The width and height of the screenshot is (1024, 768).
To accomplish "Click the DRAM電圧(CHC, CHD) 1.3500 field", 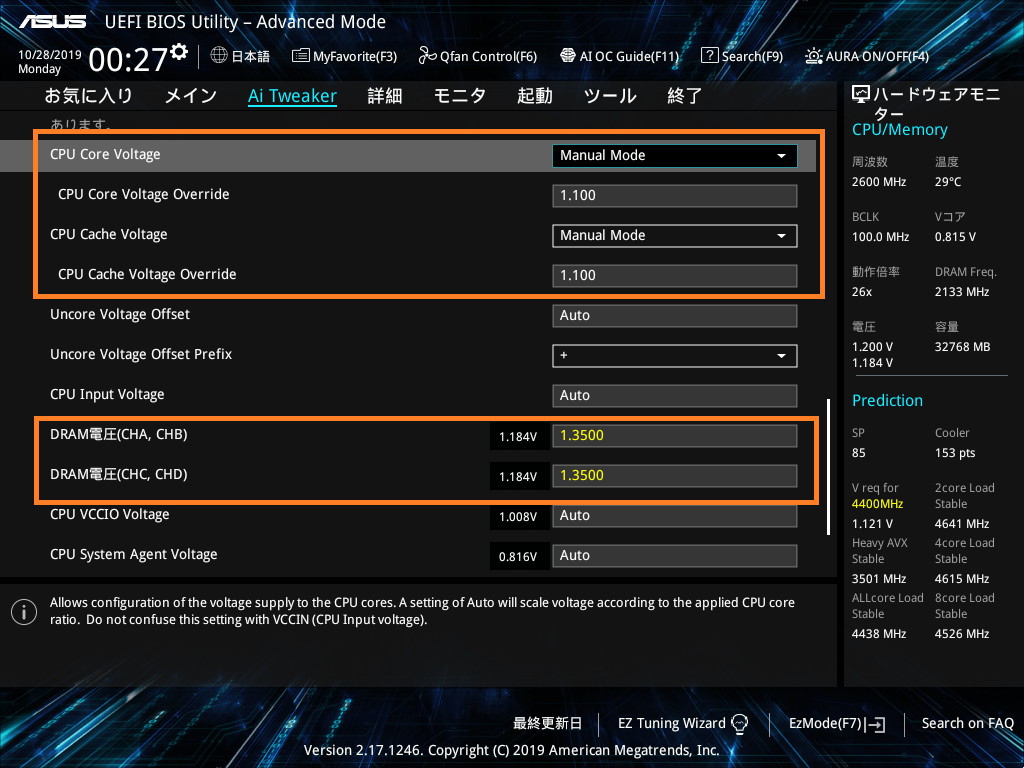I will (x=675, y=475).
